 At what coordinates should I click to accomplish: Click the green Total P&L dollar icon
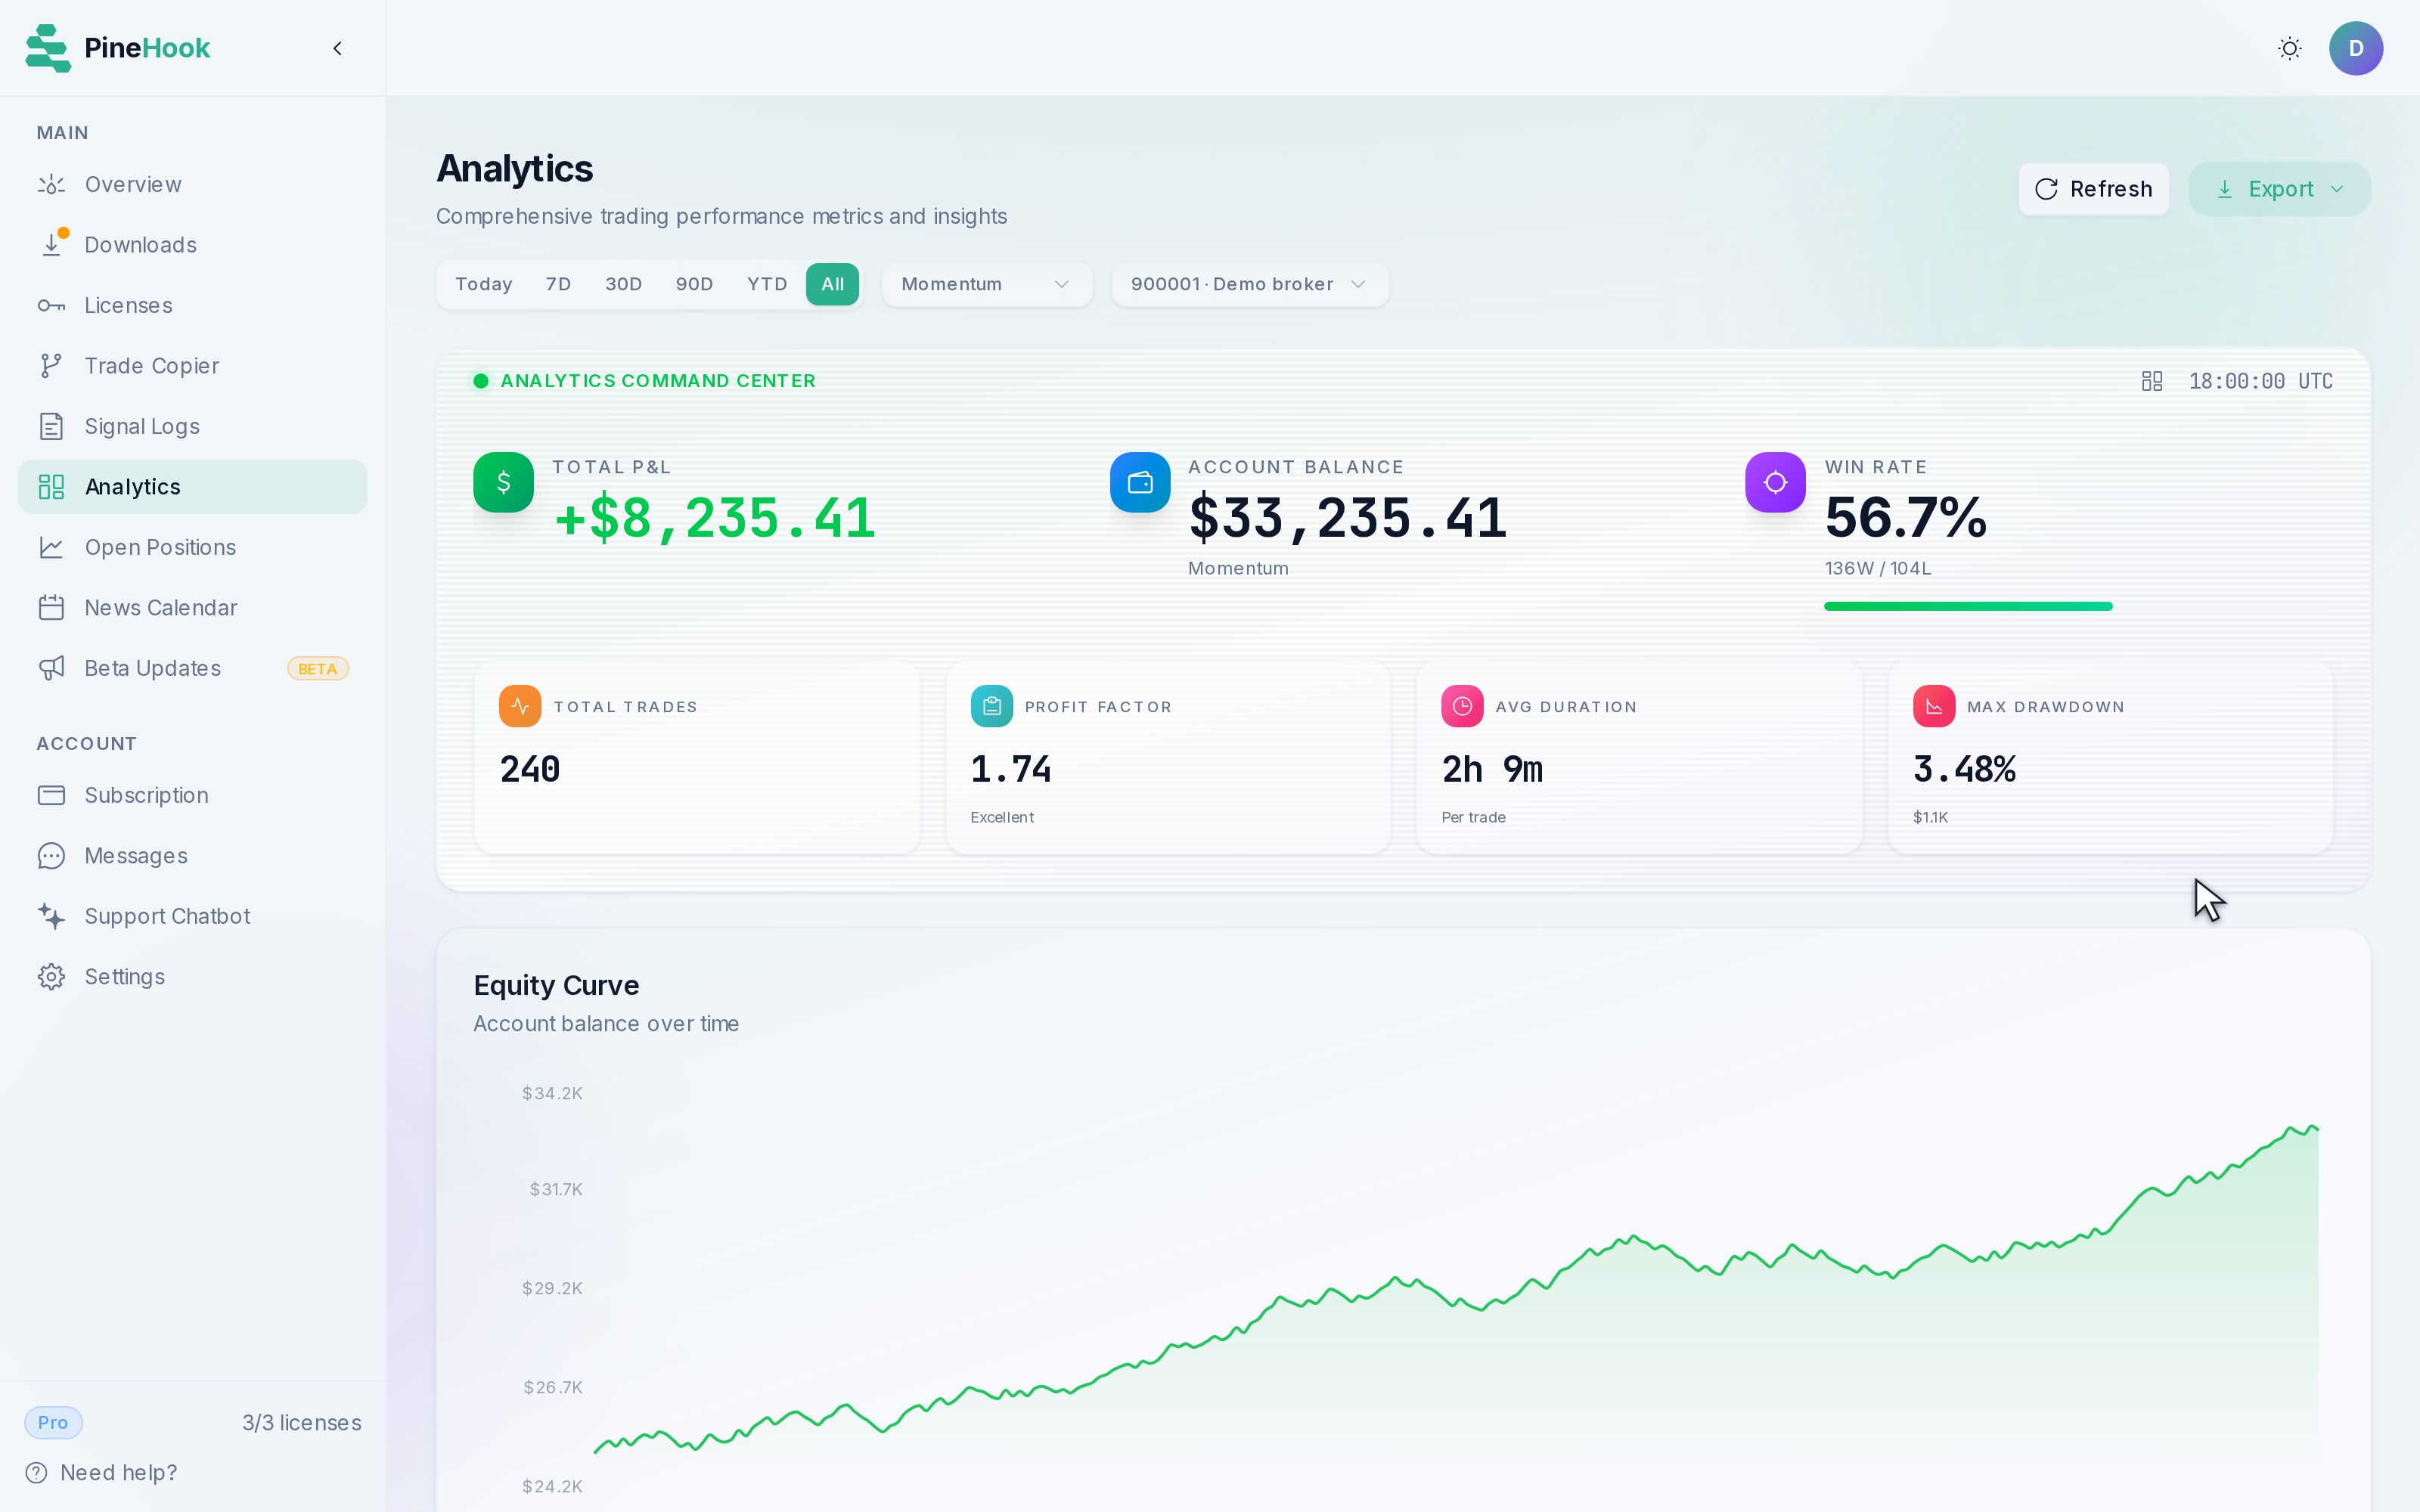tap(503, 482)
